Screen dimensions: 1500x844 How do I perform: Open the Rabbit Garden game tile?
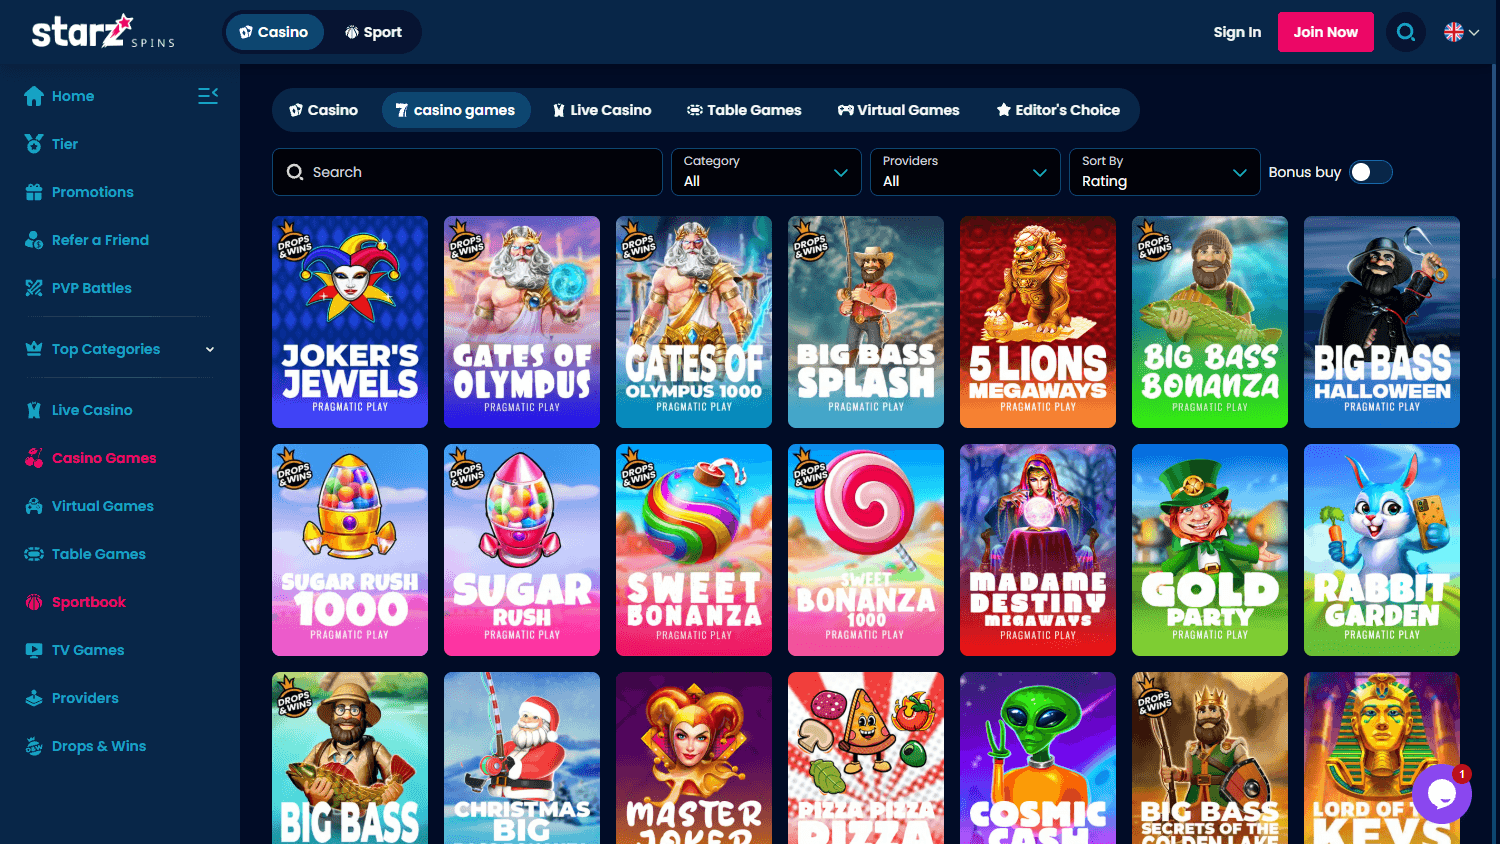pos(1382,550)
